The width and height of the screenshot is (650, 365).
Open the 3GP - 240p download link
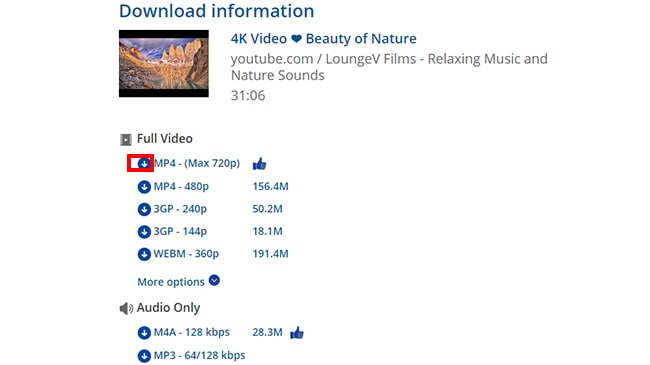[180, 209]
